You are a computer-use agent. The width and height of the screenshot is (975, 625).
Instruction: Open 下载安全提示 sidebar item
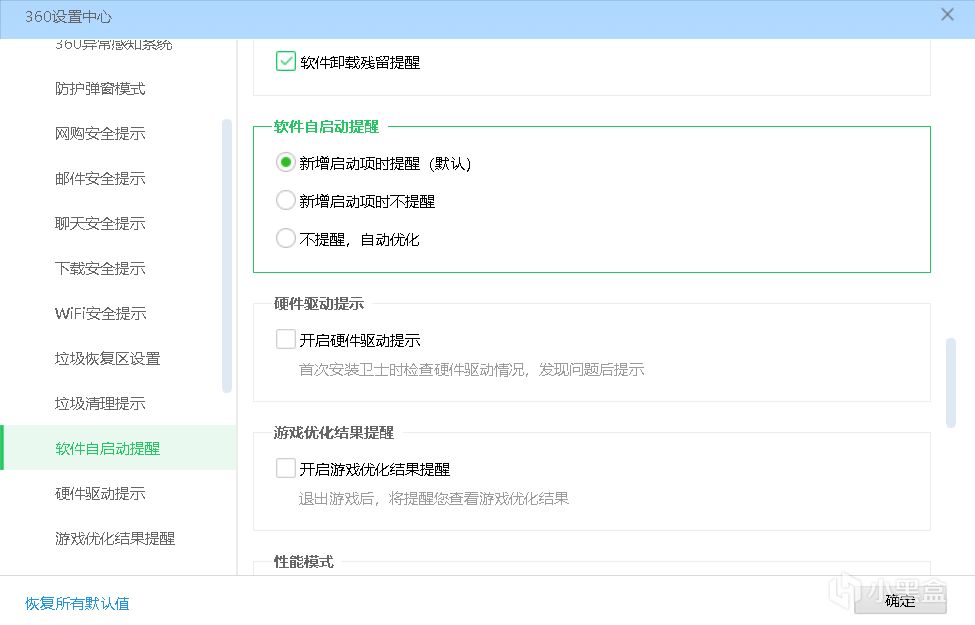[x=100, y=269]
